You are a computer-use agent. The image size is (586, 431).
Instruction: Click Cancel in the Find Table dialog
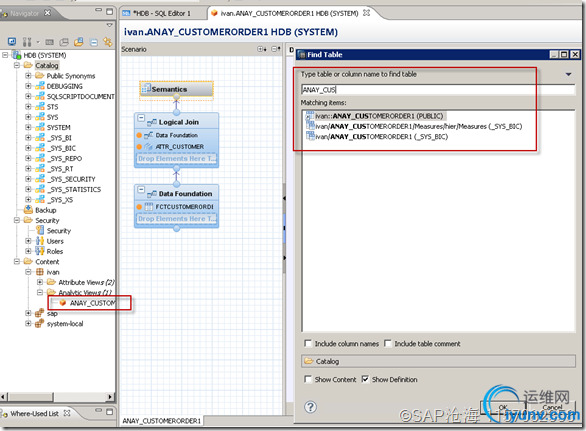pyautogui.click(x=552, y=407)
